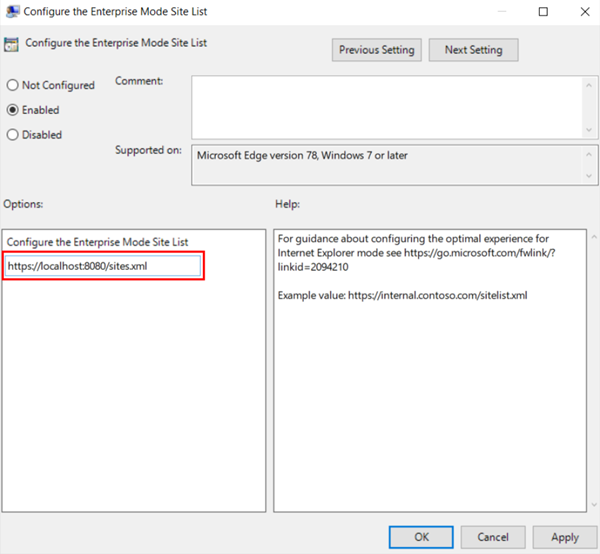This screenshot has height=554, width=600.
Task: Maximize the dialog window
Action: pyautogui.click(x=543, y=12)
